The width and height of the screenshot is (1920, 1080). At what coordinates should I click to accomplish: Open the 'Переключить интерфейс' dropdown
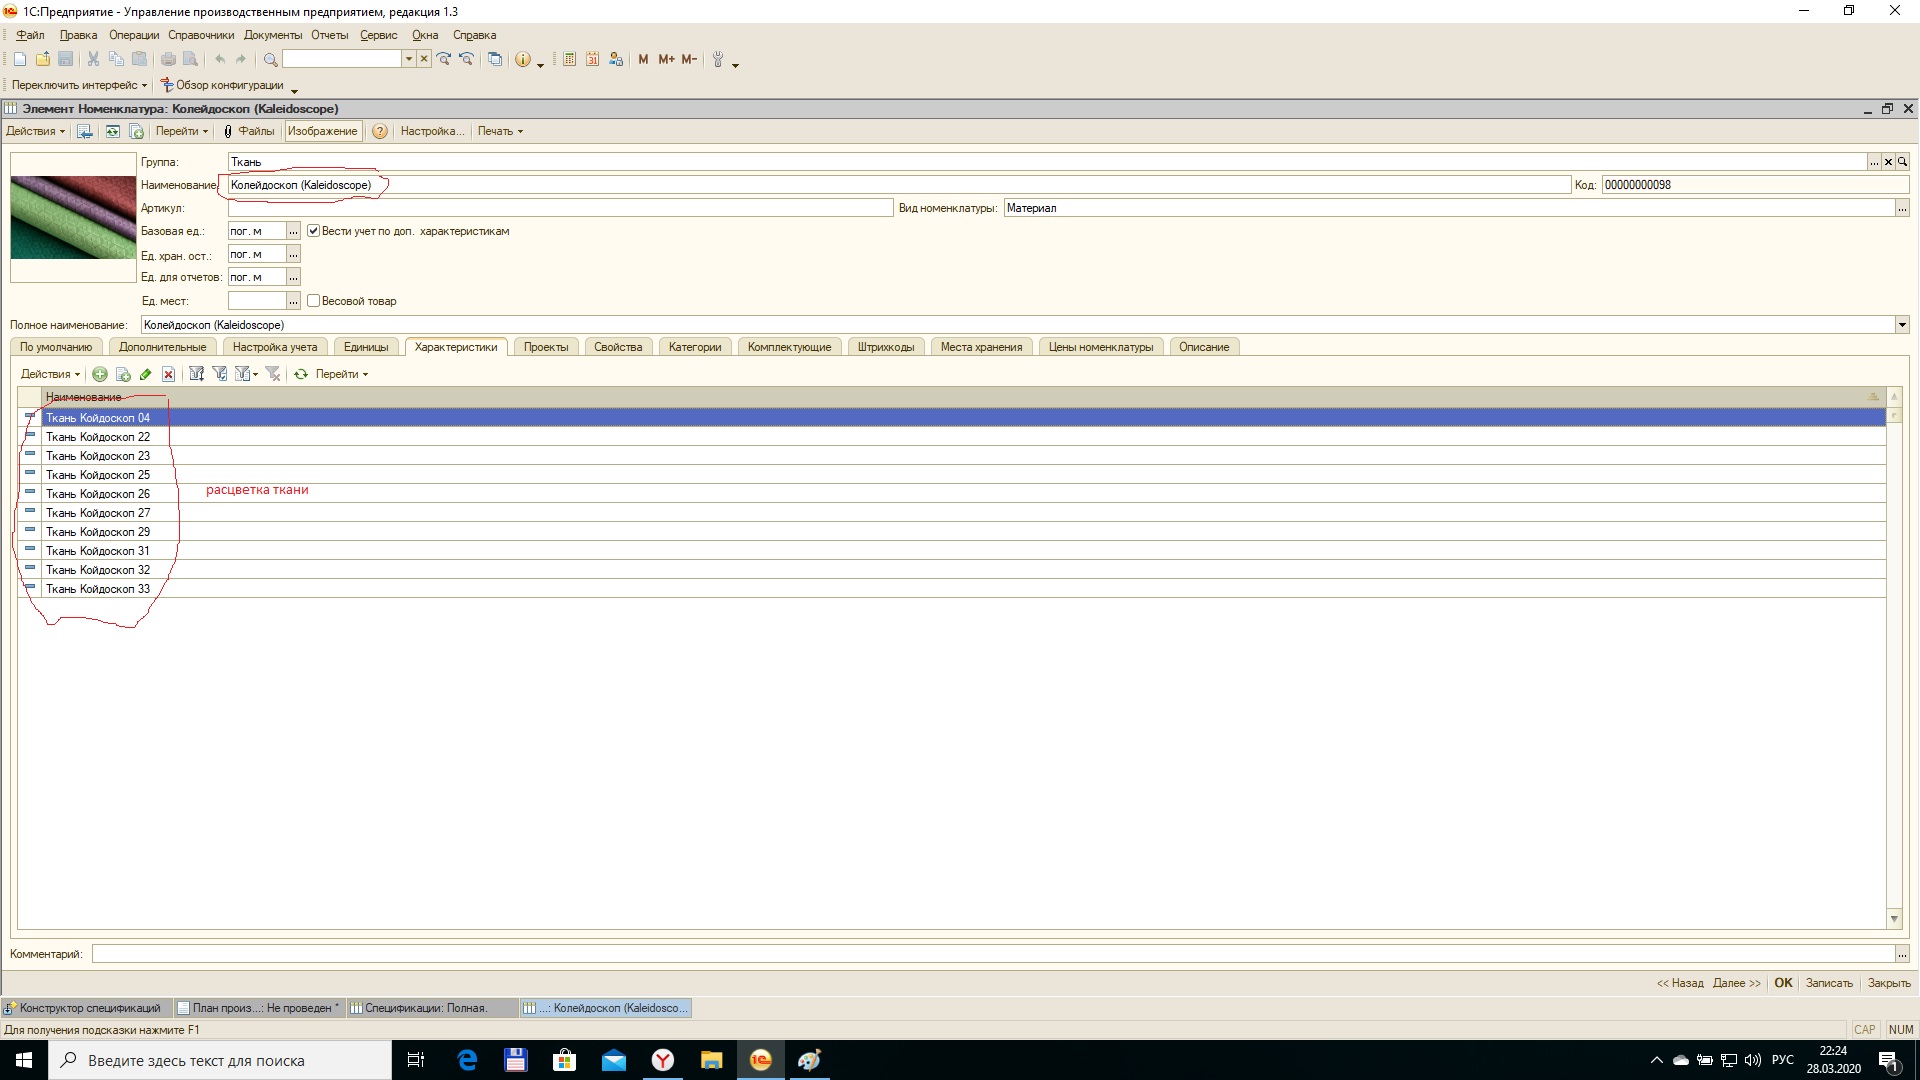tap(79, 86)
